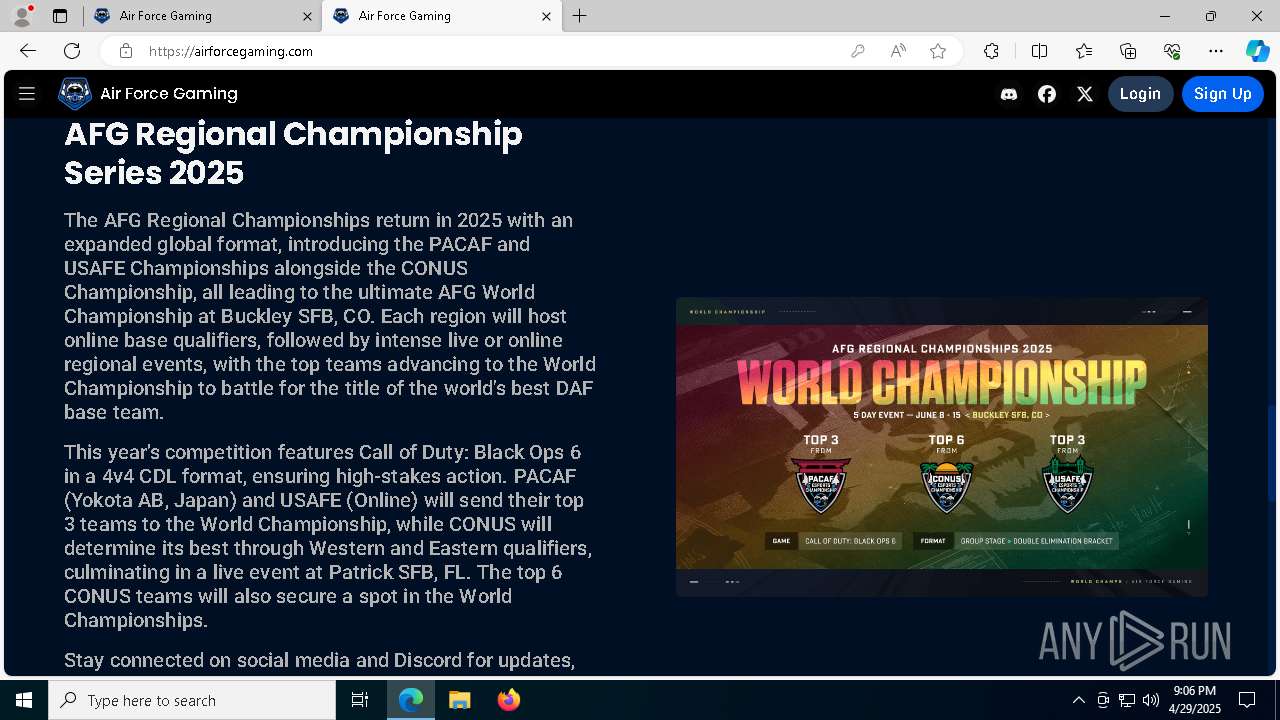Click AFG Regional Championship Series 2025 heading
Screen dimensions: 1280x720
[293, 153]
